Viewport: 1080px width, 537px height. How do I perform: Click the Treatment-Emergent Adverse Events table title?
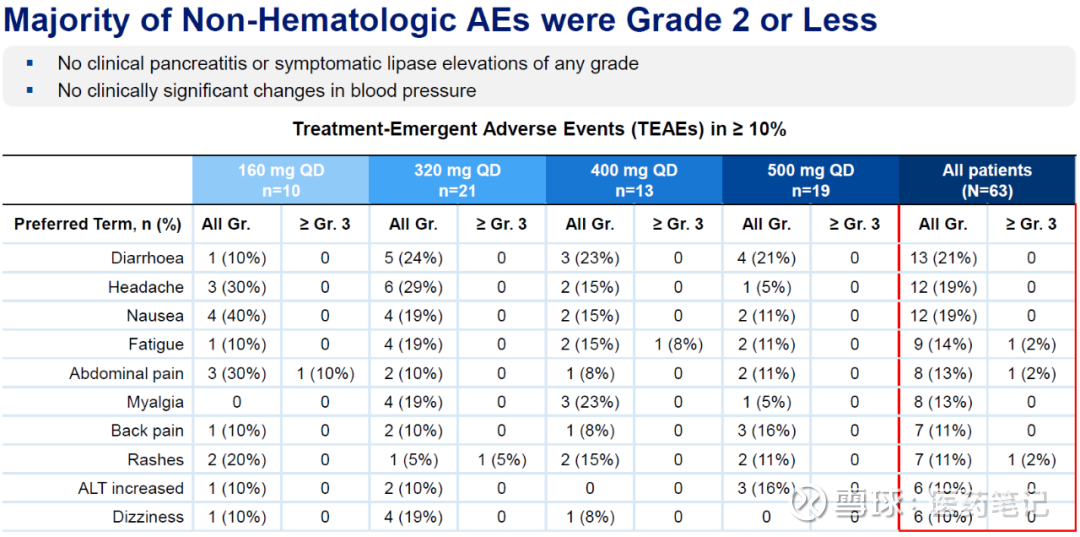pyautogui.click(x=539, y=129)
